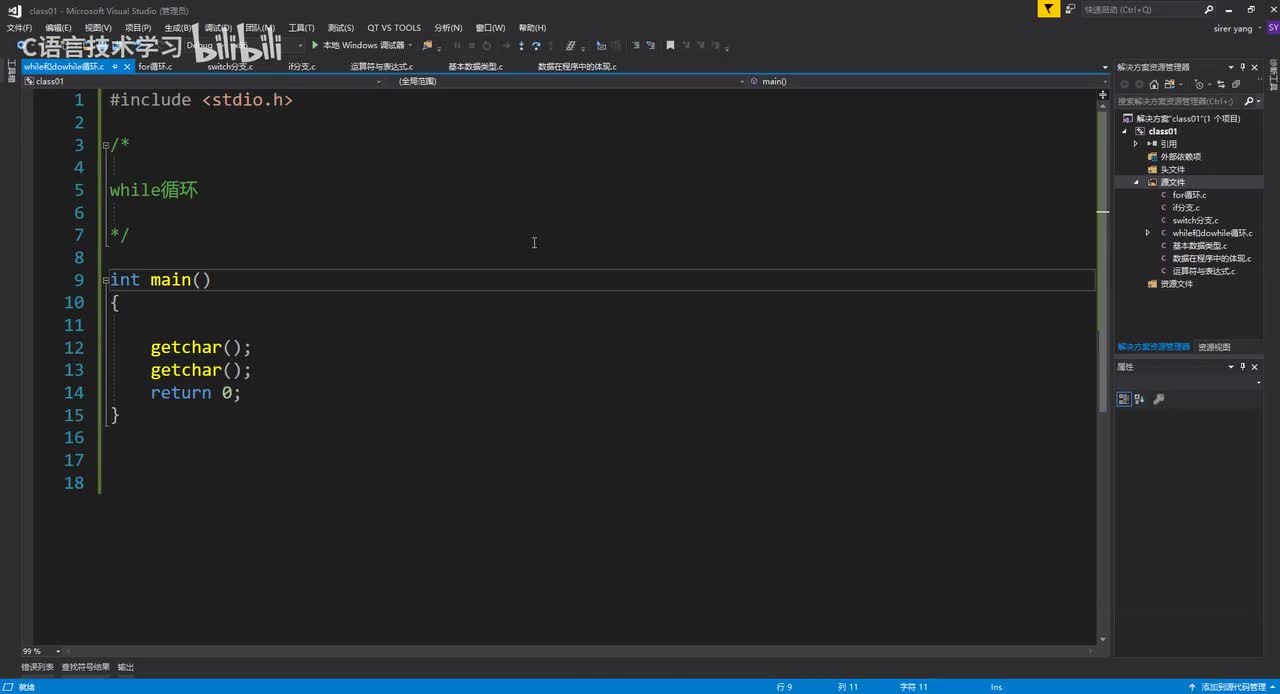The image size is (1280, 694).
Task: Collapse the main function outline
Action: point(105,280)
